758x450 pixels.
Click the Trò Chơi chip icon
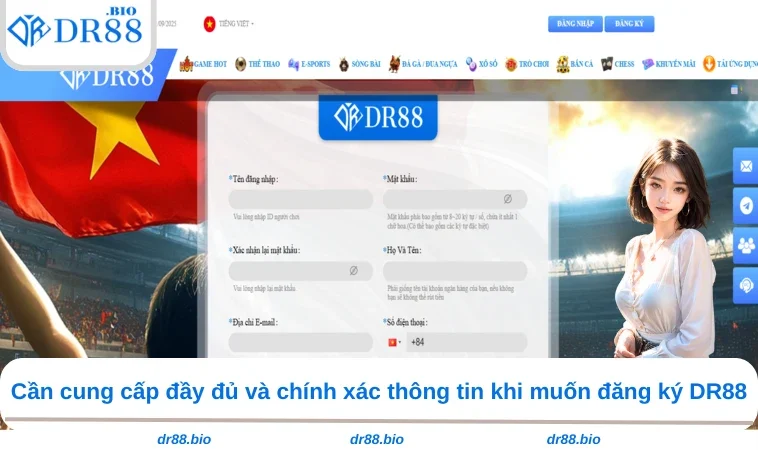(x=511, y=64)
